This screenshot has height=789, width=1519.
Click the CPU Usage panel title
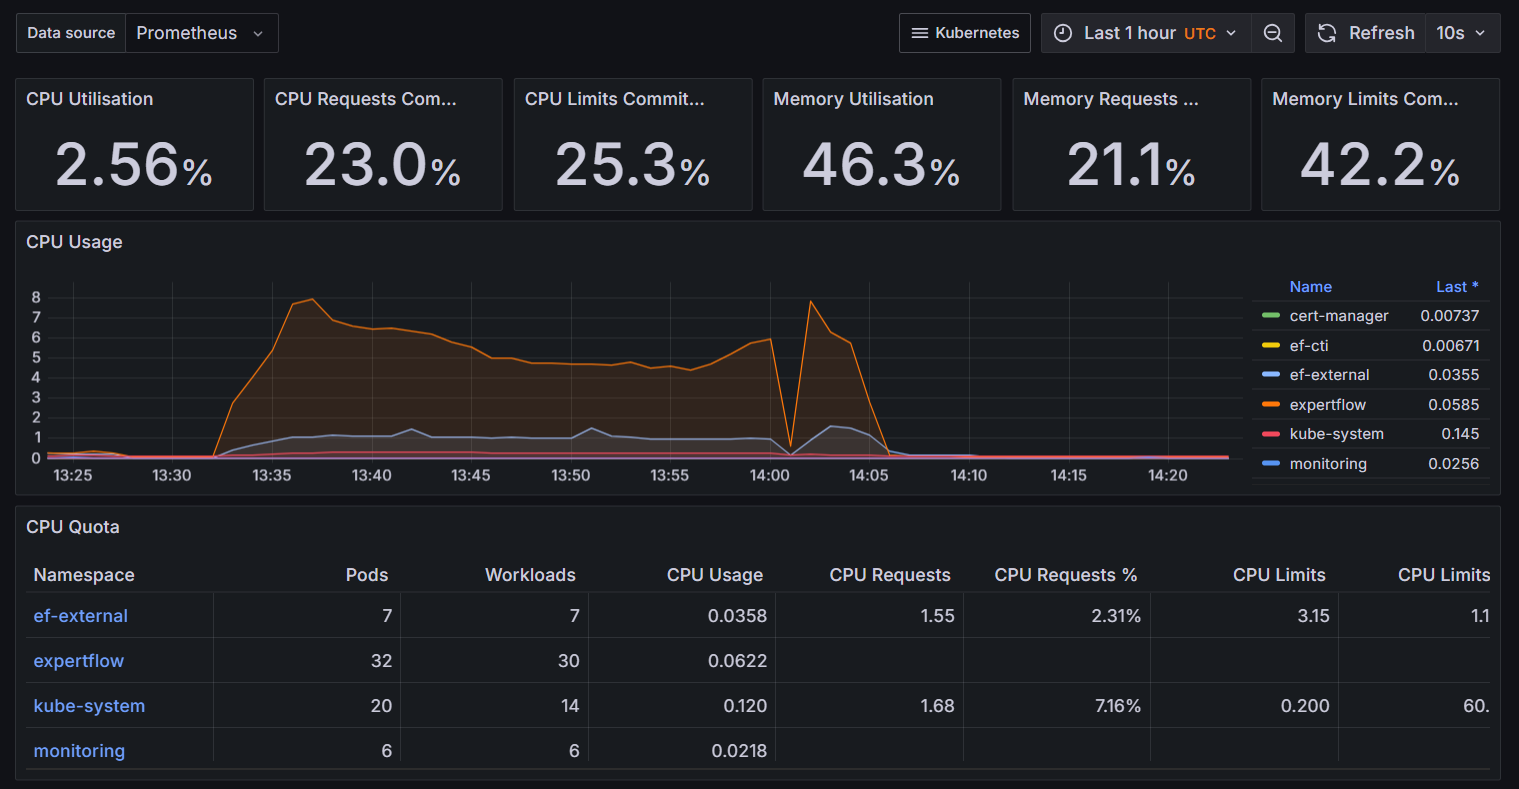tap(74, 242)
